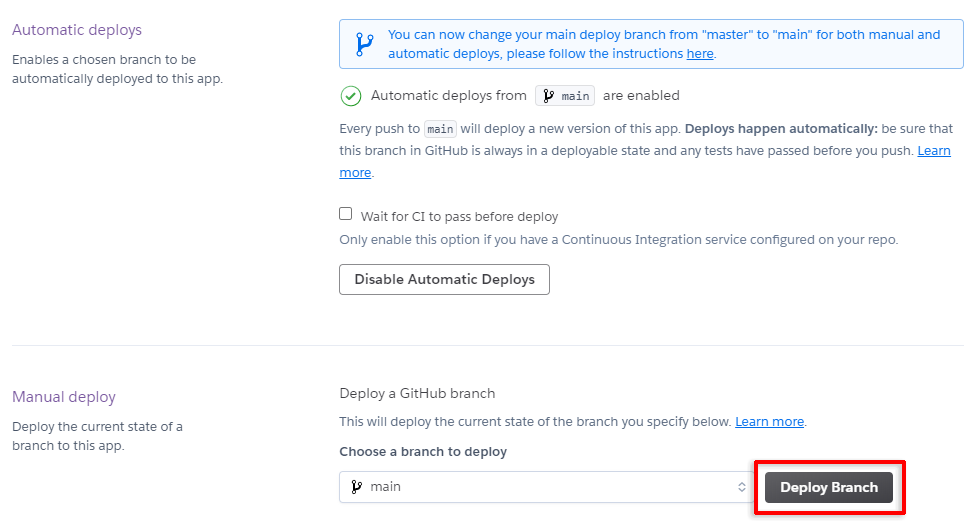The image size is (974, 523).
Task: Click the branch icon in the blue info banner
Action: pyautogui.click(x=365, y=44)
